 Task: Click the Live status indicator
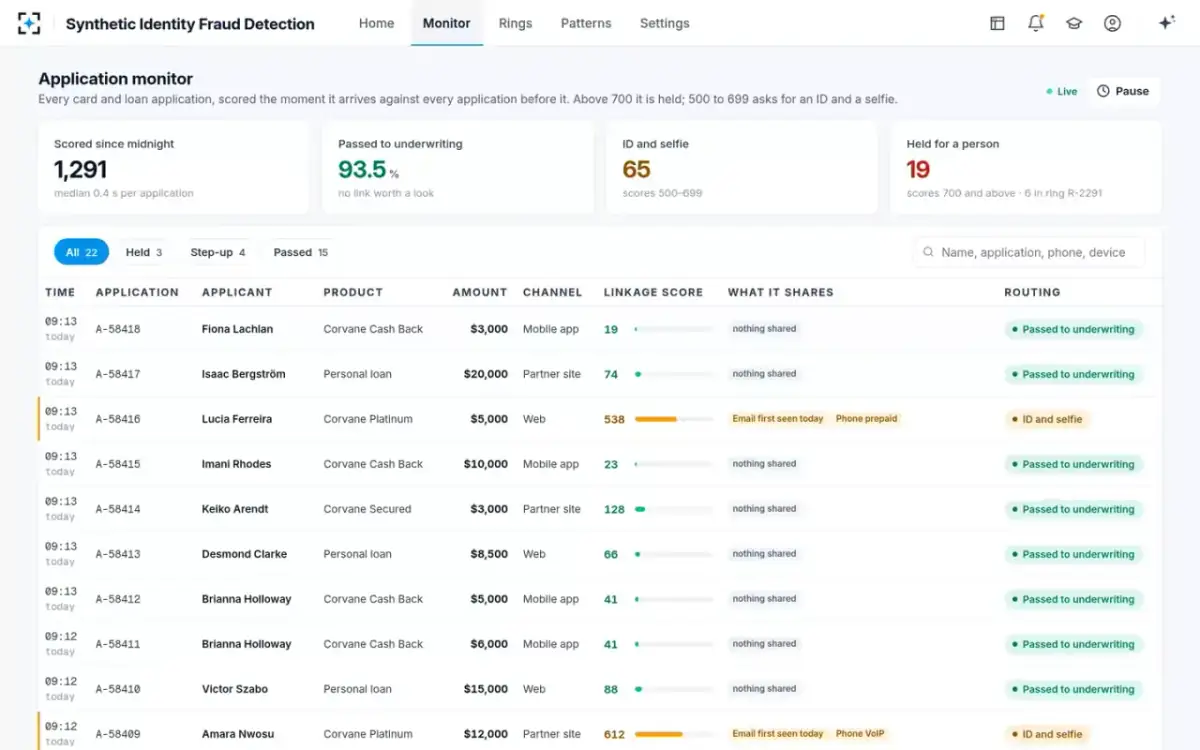1062,91
